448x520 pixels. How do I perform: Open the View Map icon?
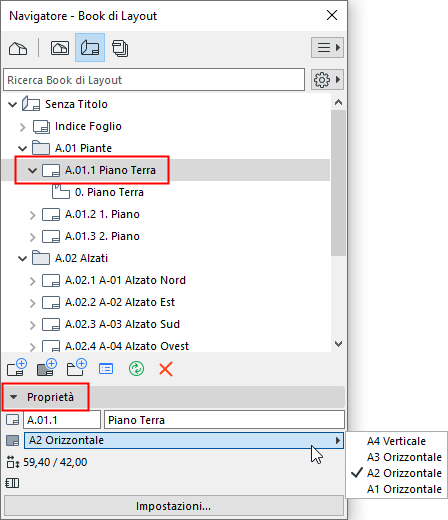pos(60,48)
